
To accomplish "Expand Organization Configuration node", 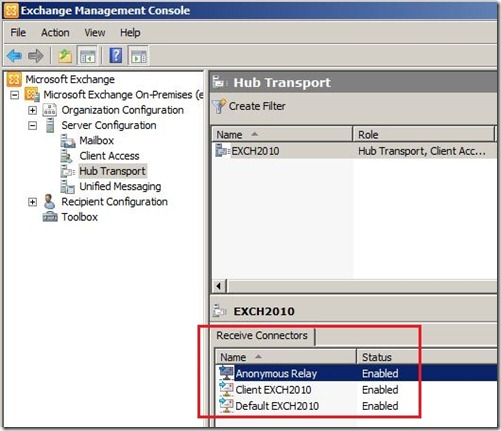I will pyautogui.click(x=32, y=110).
